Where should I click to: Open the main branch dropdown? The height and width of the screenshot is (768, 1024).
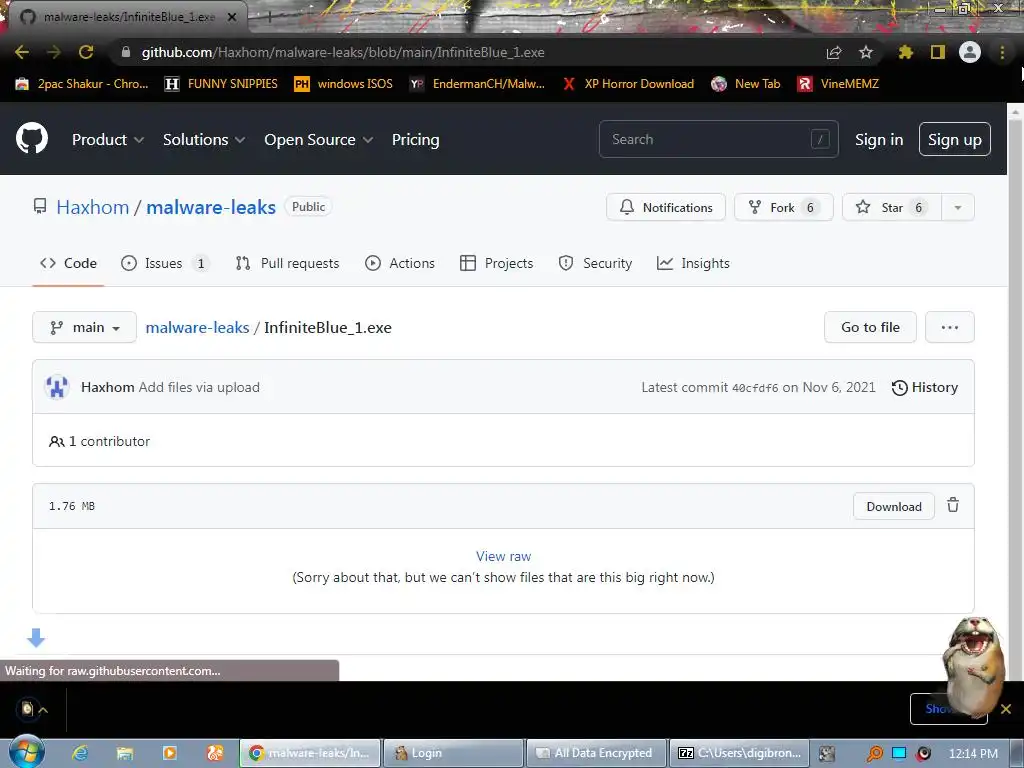(x=84, y=327)
